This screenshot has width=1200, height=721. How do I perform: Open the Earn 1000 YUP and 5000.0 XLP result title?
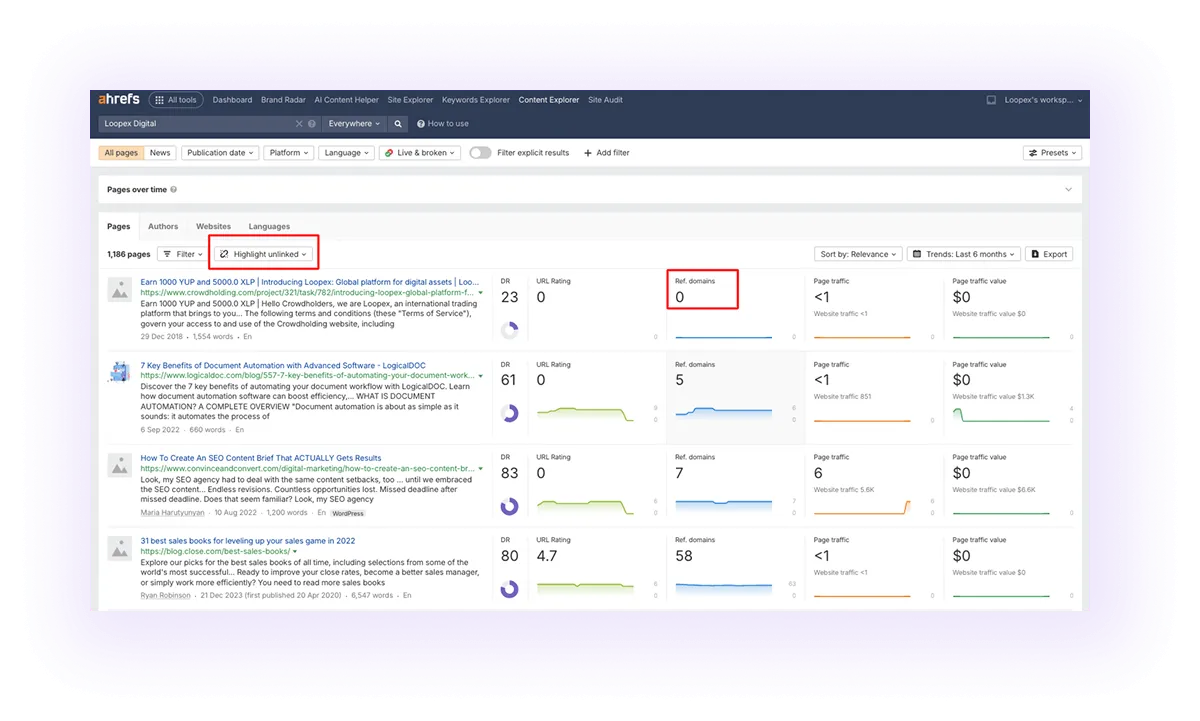(310, 282)
